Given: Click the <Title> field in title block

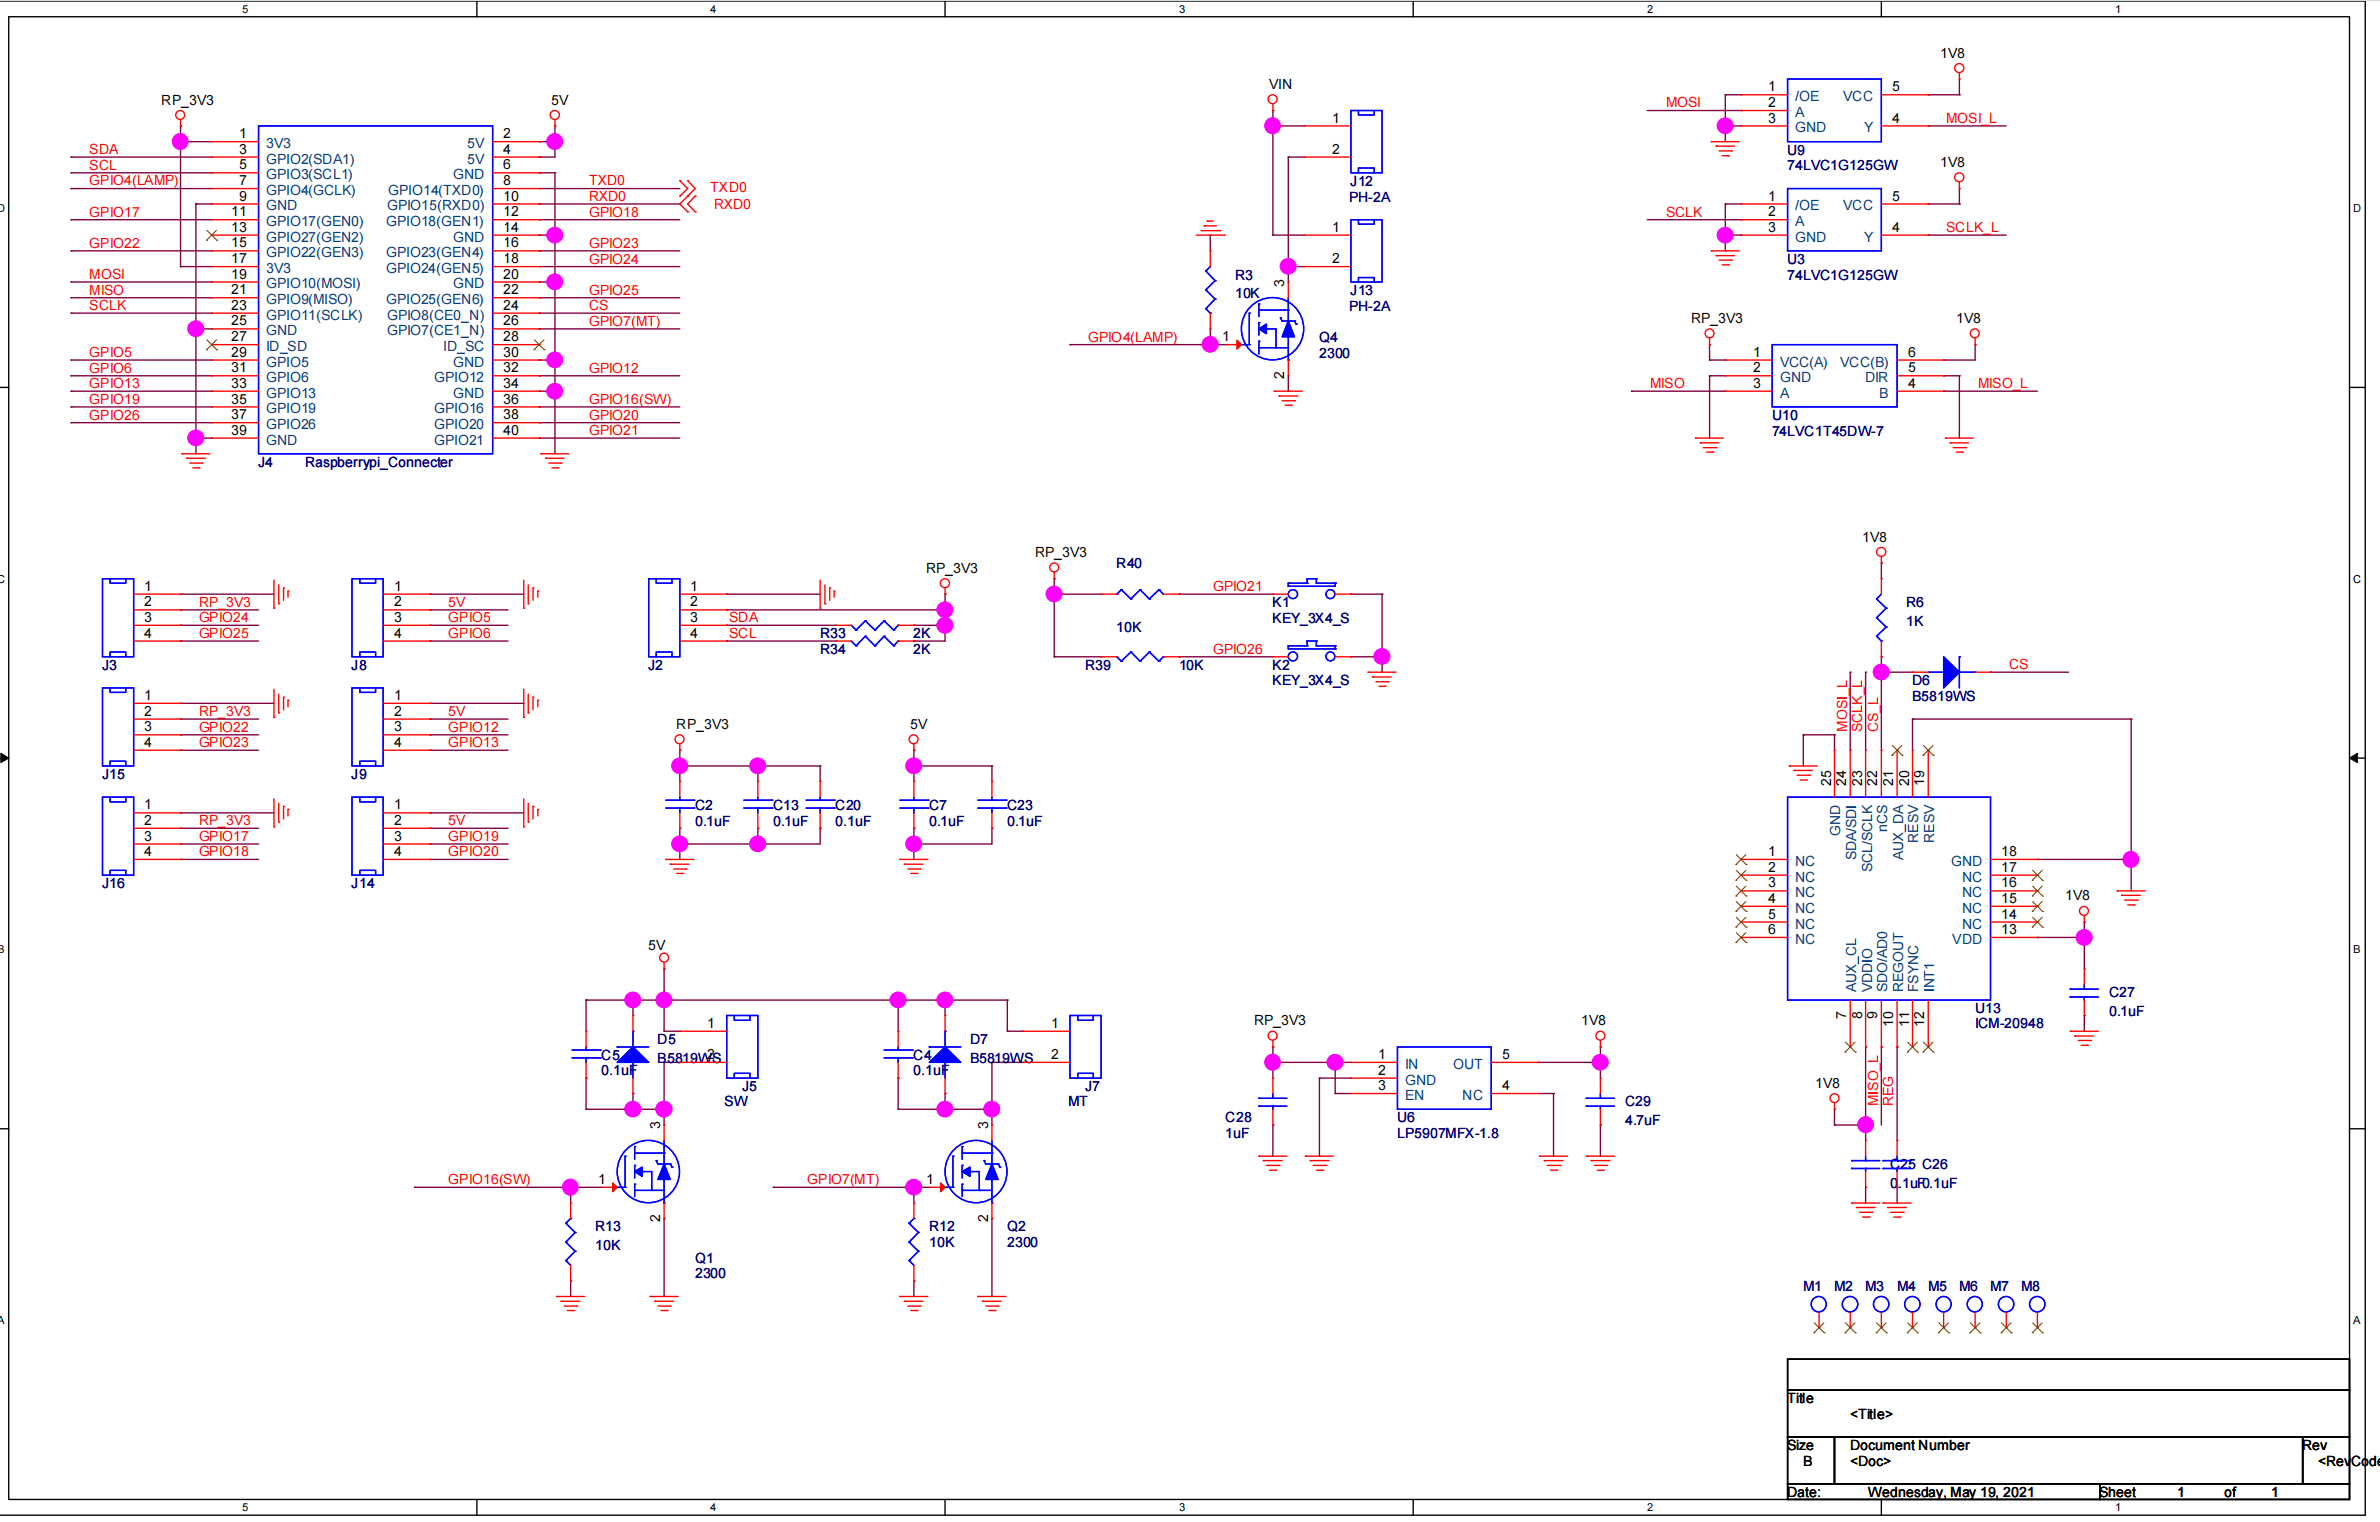Looking at the screenshot, I should click(x=1870, y=1414).
